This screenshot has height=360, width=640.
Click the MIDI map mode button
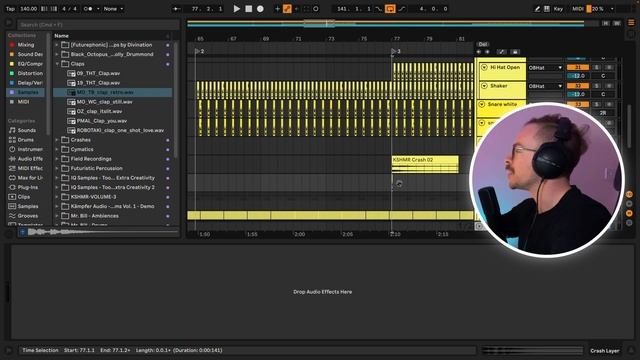(578, 9)
